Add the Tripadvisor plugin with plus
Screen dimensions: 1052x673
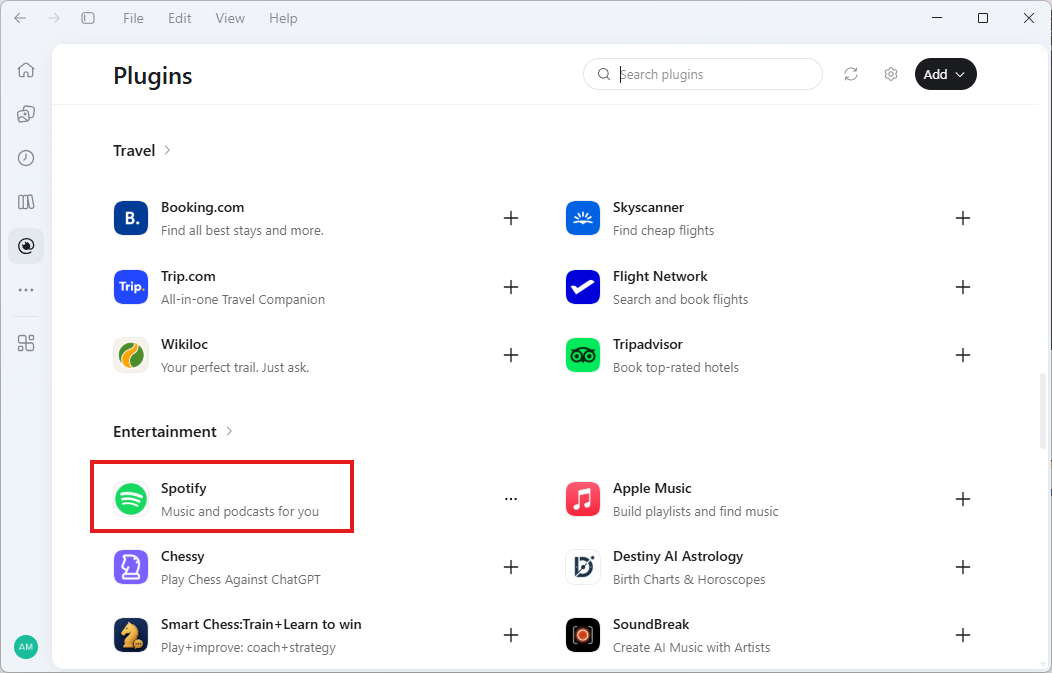pos(963,355)
